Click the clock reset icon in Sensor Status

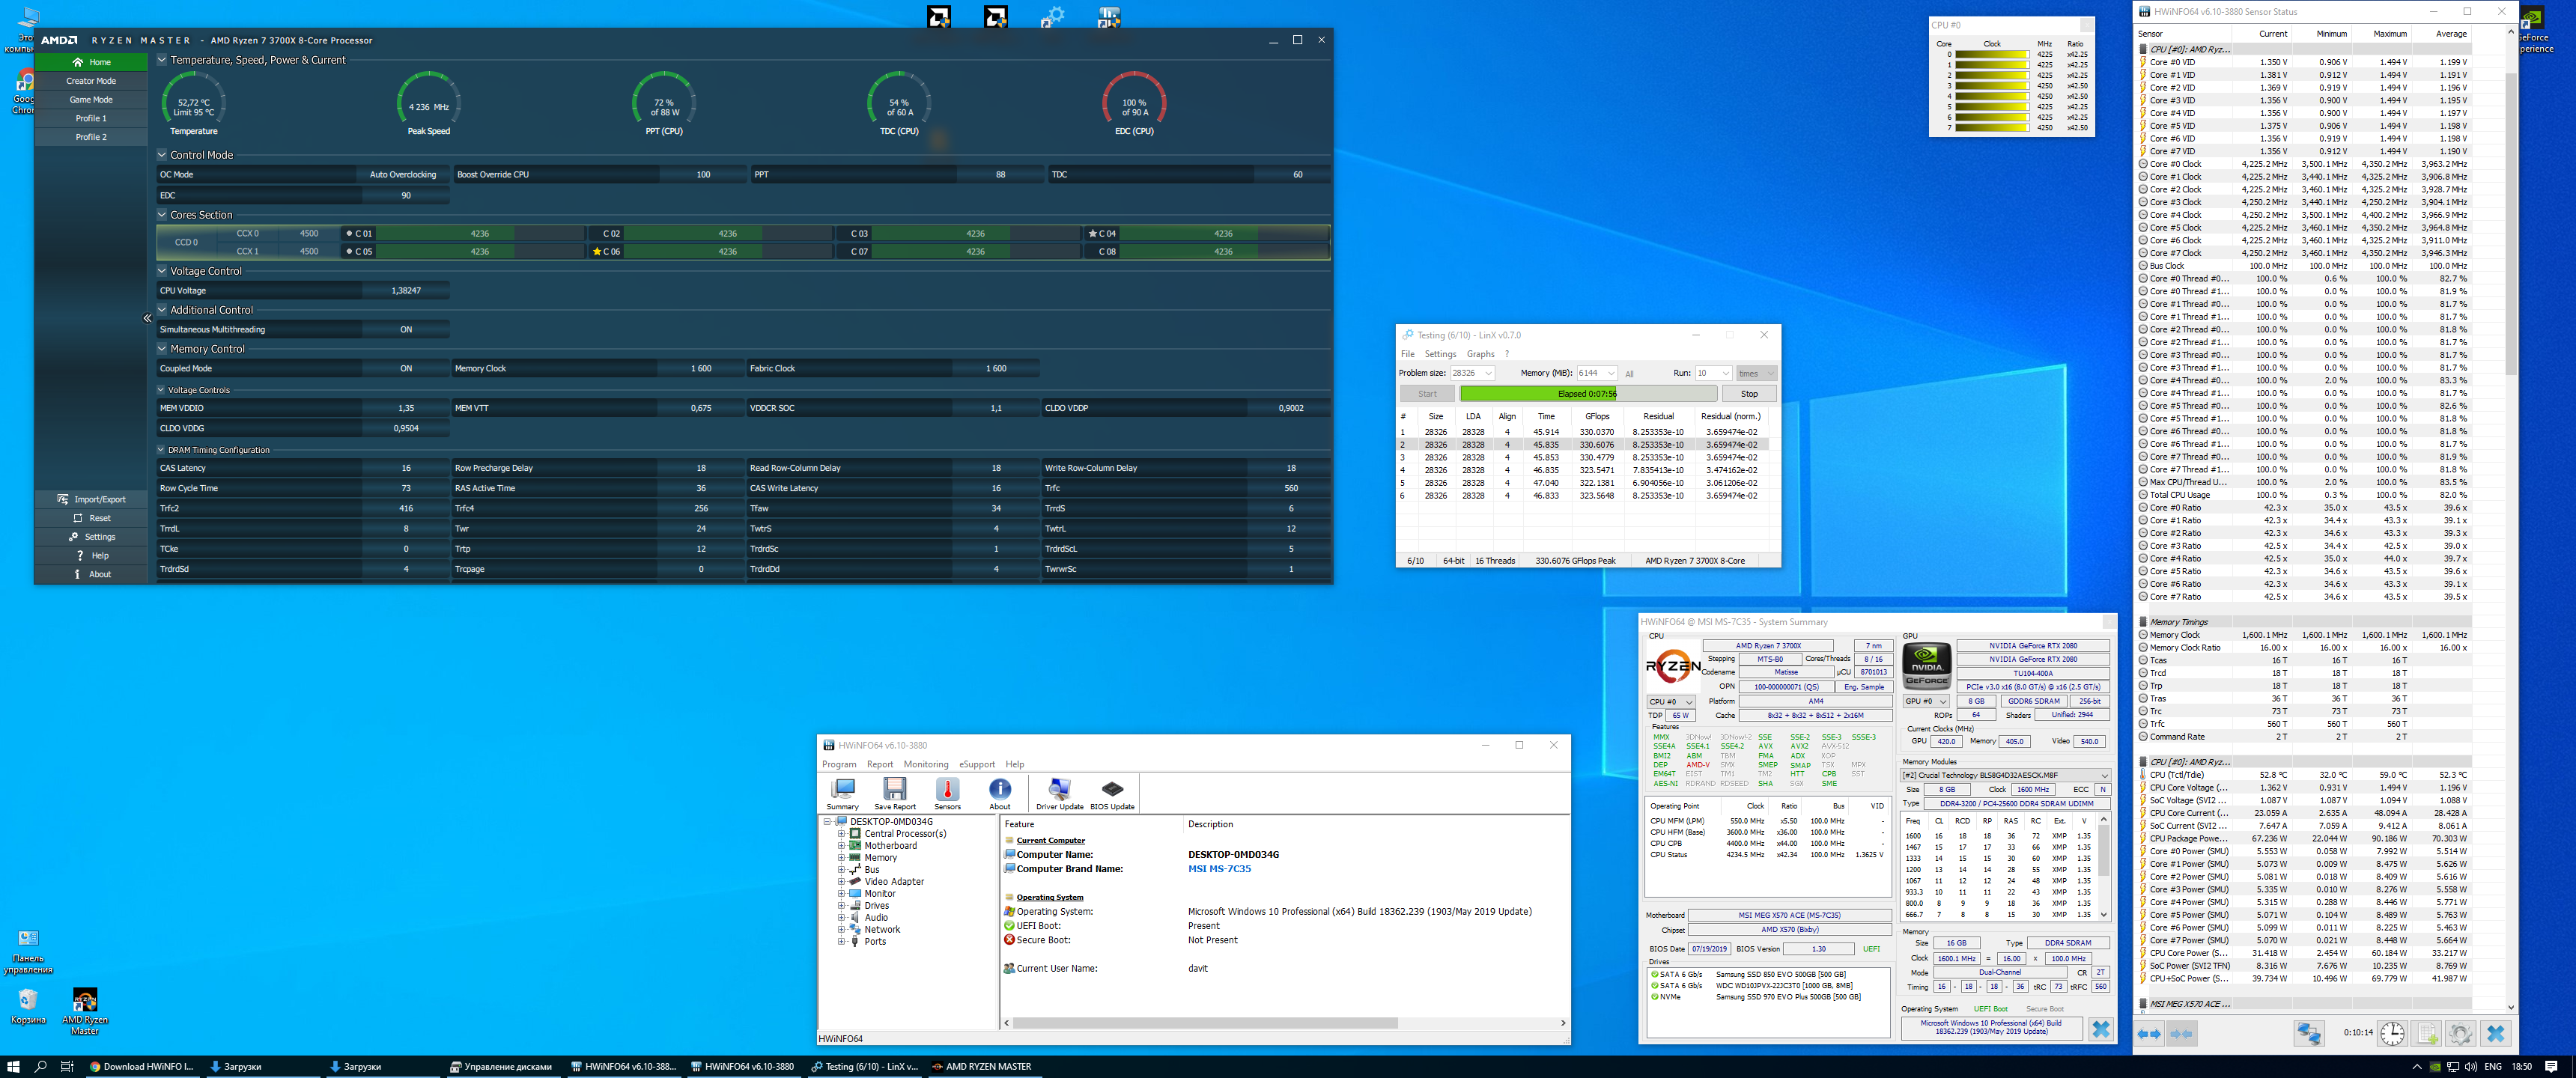click(x=2391, y=1033)
